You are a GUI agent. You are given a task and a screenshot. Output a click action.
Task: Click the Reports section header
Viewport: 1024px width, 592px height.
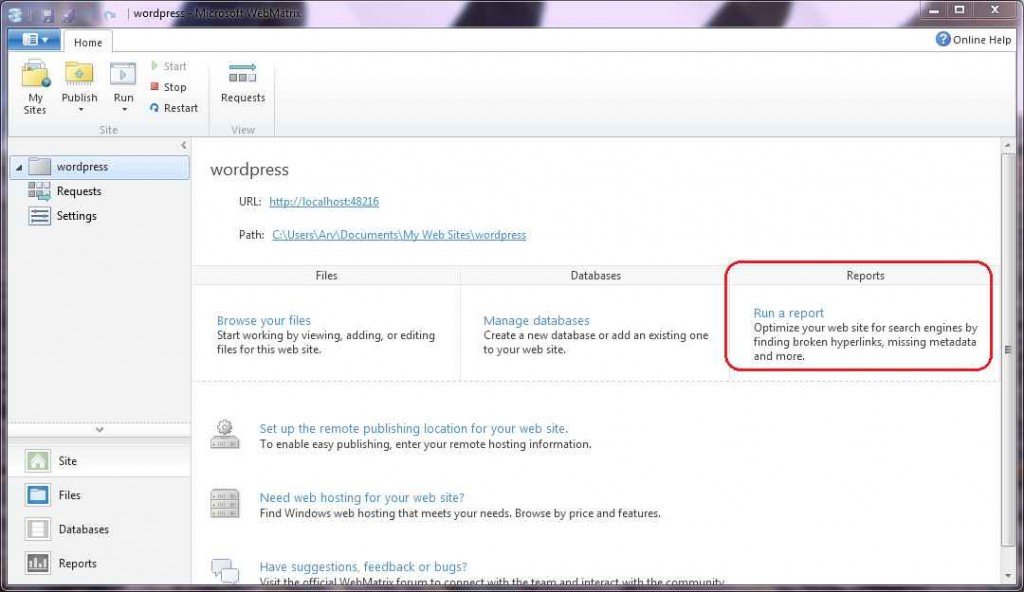click(x=865, y=276)
